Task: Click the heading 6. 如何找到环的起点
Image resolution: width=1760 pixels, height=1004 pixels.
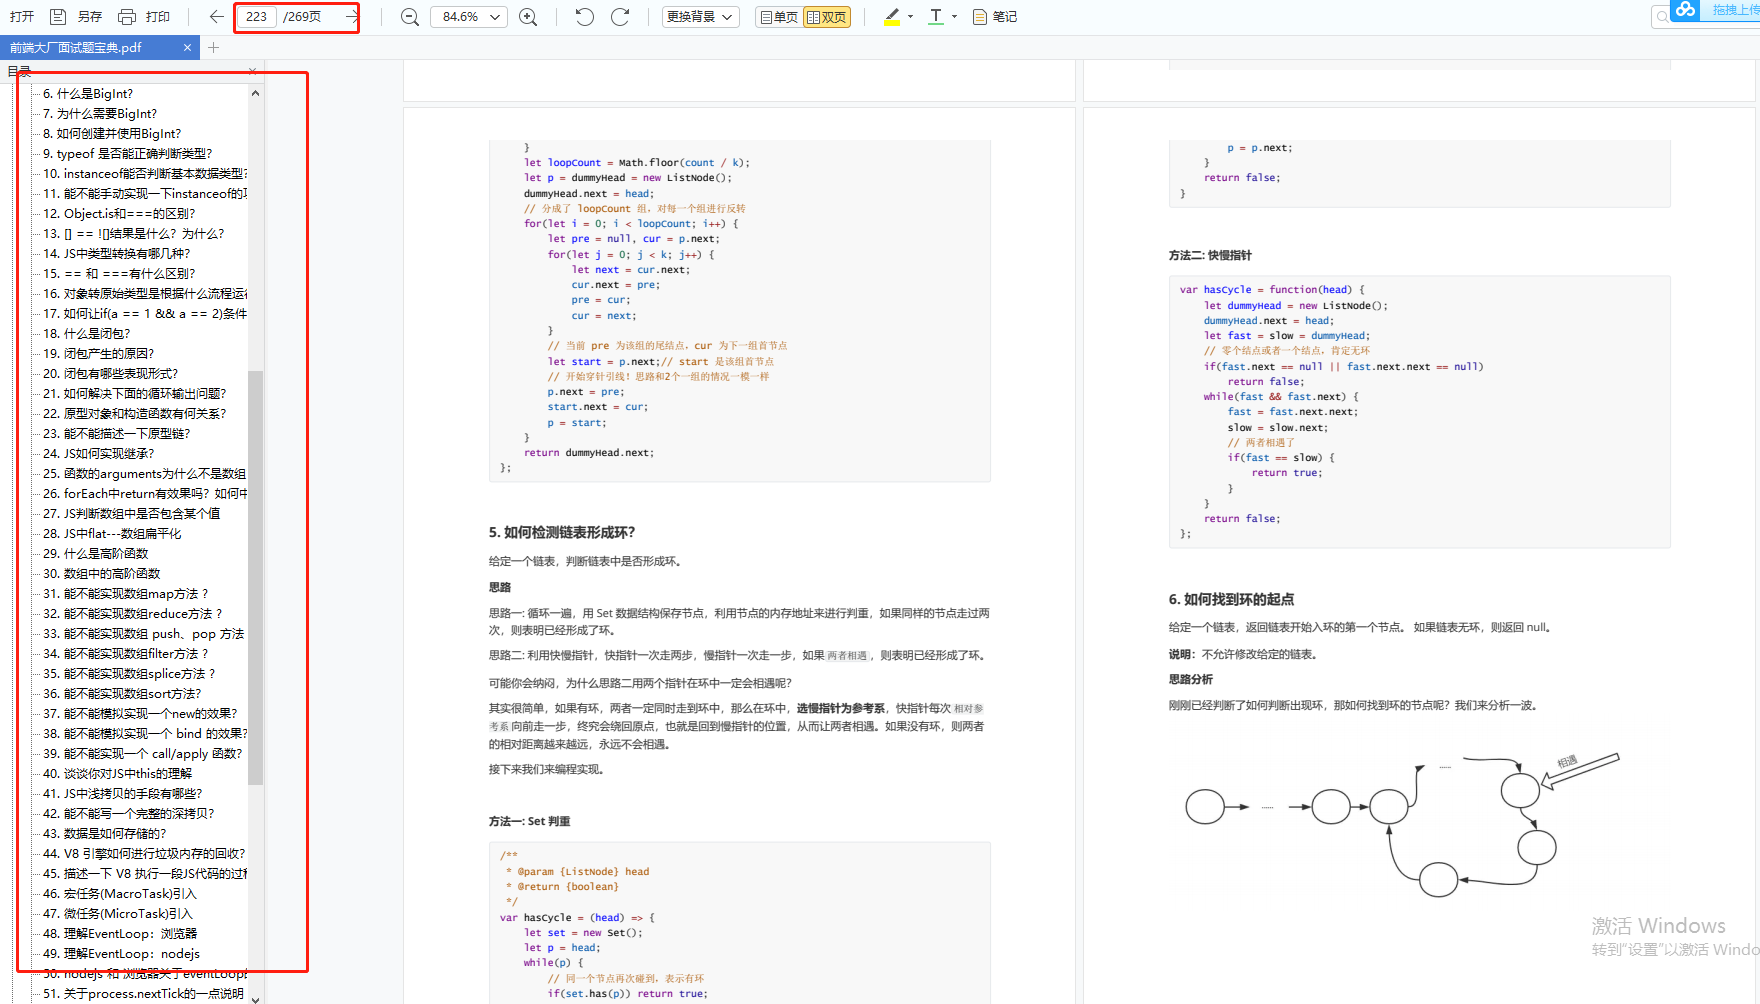Action: 1231,599
